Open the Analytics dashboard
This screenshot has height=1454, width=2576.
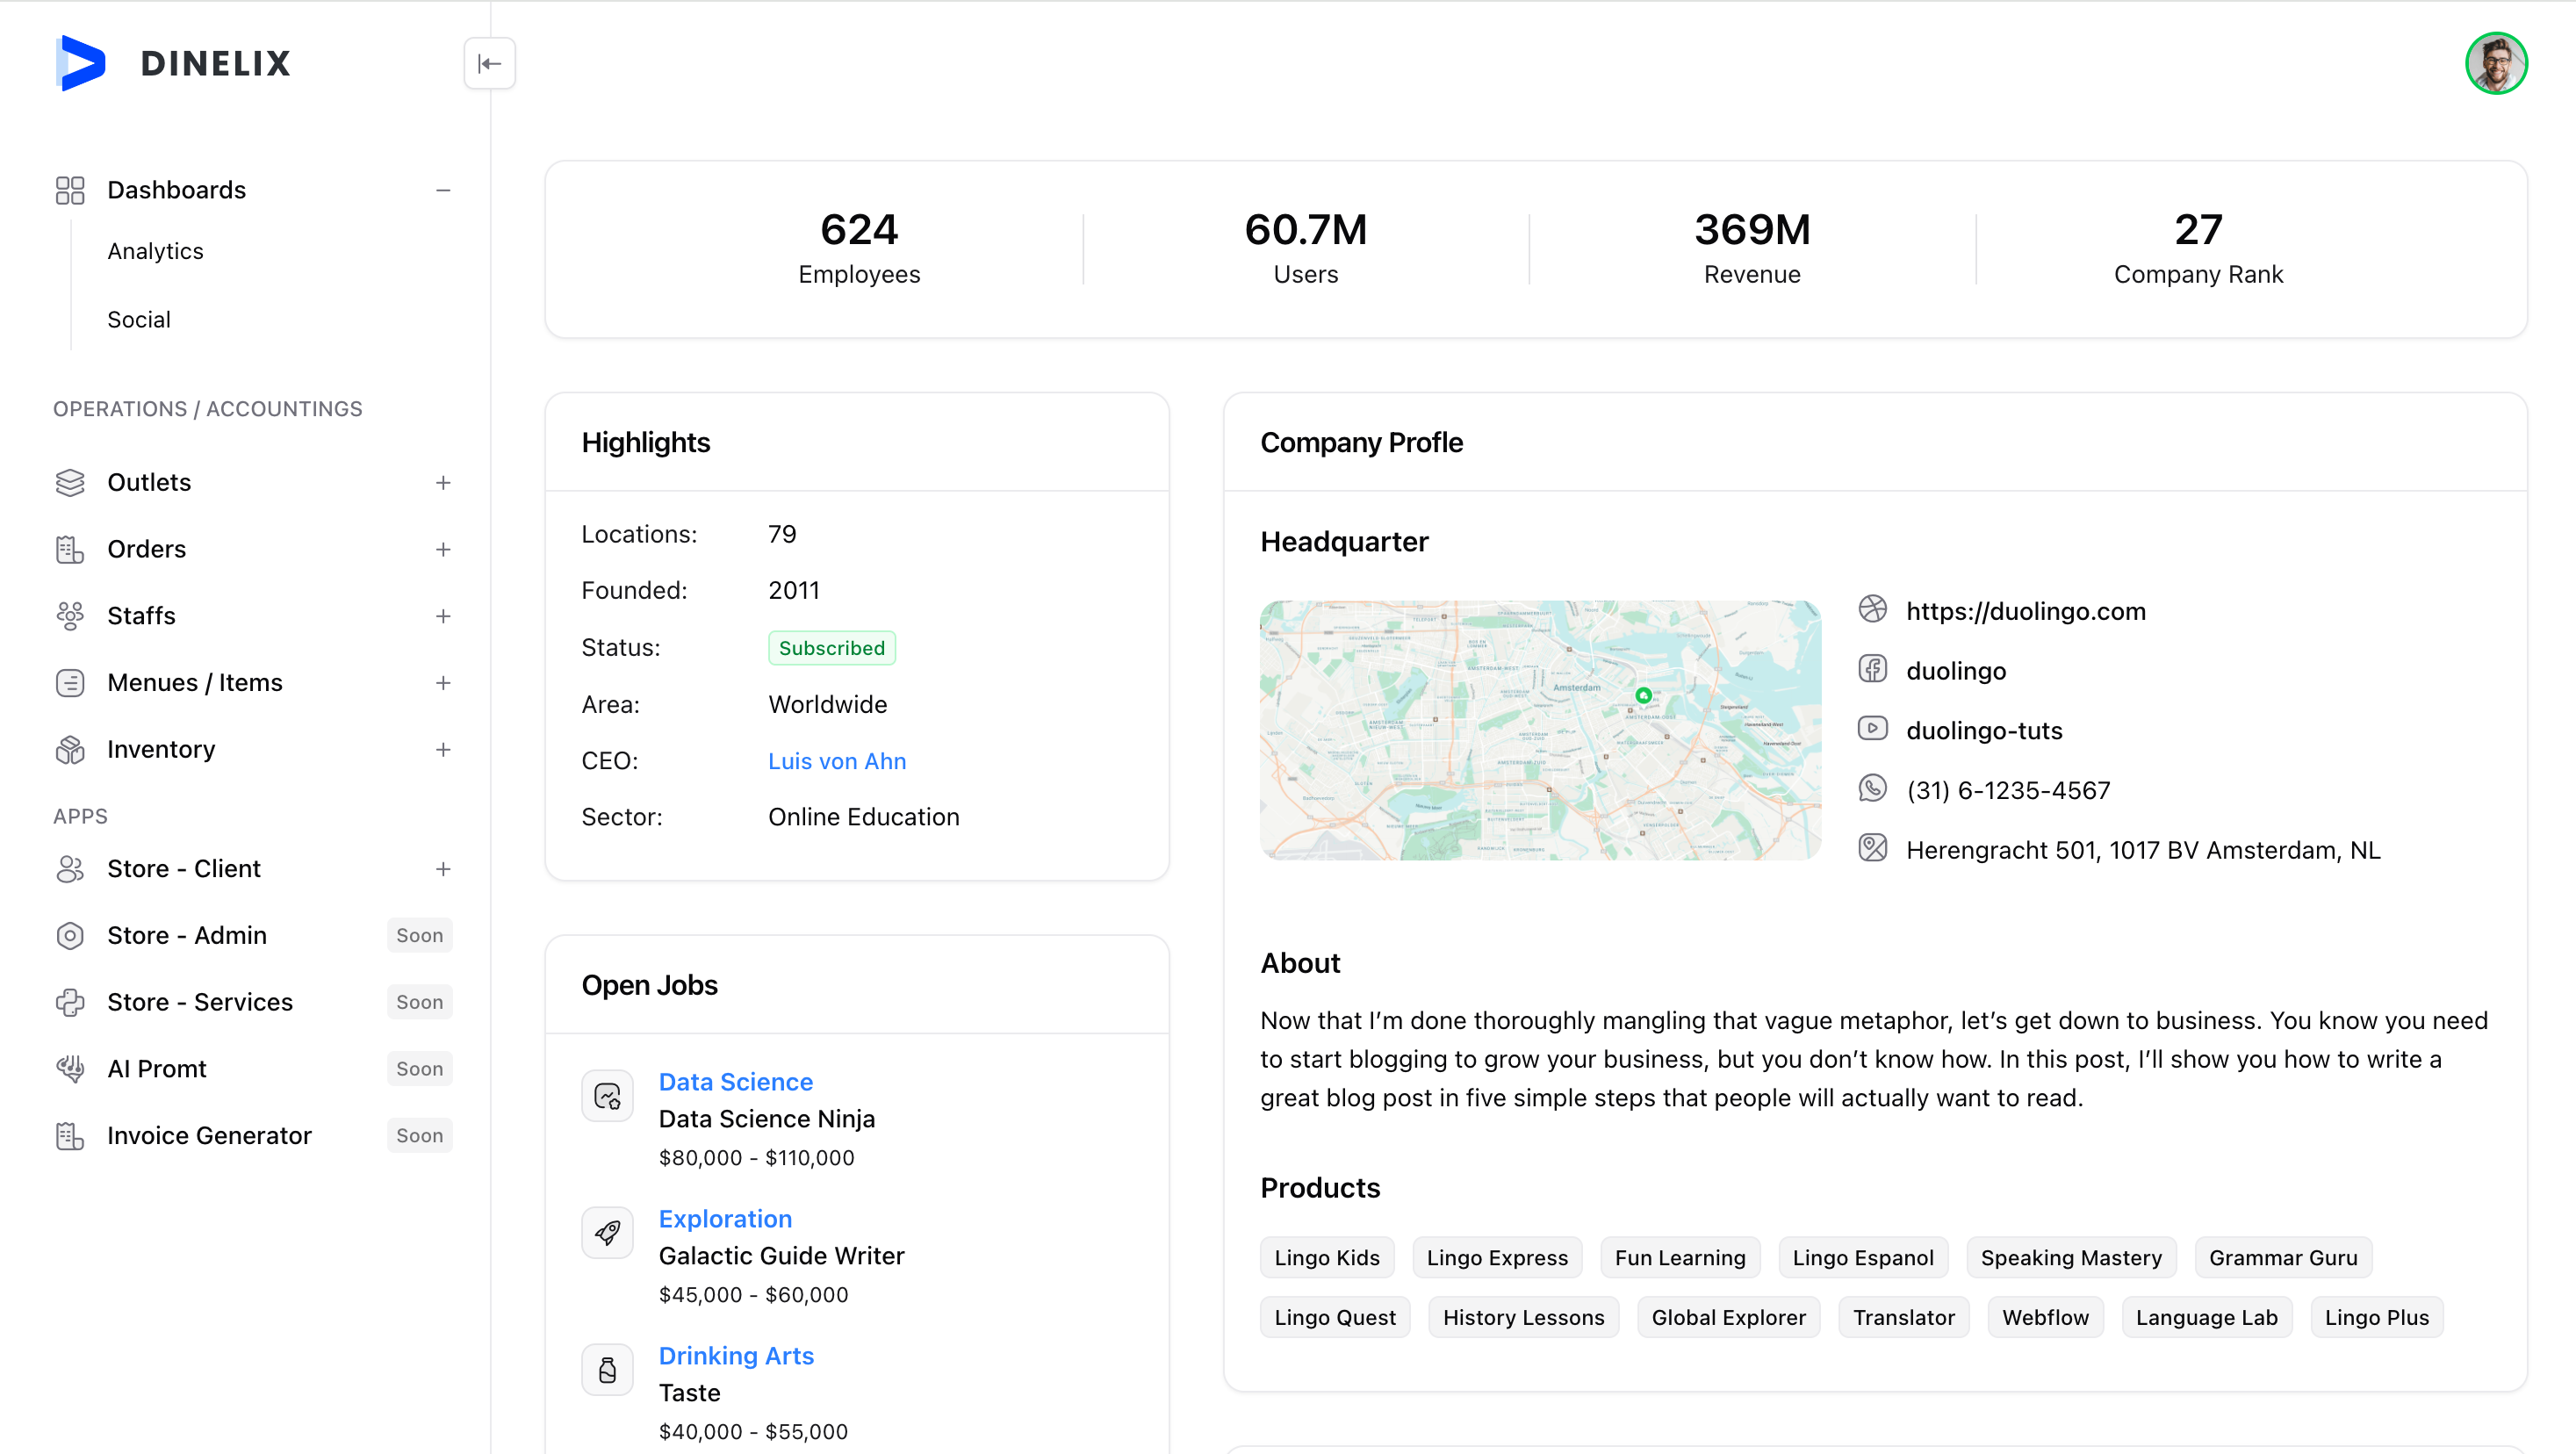(x=155, y=251)
